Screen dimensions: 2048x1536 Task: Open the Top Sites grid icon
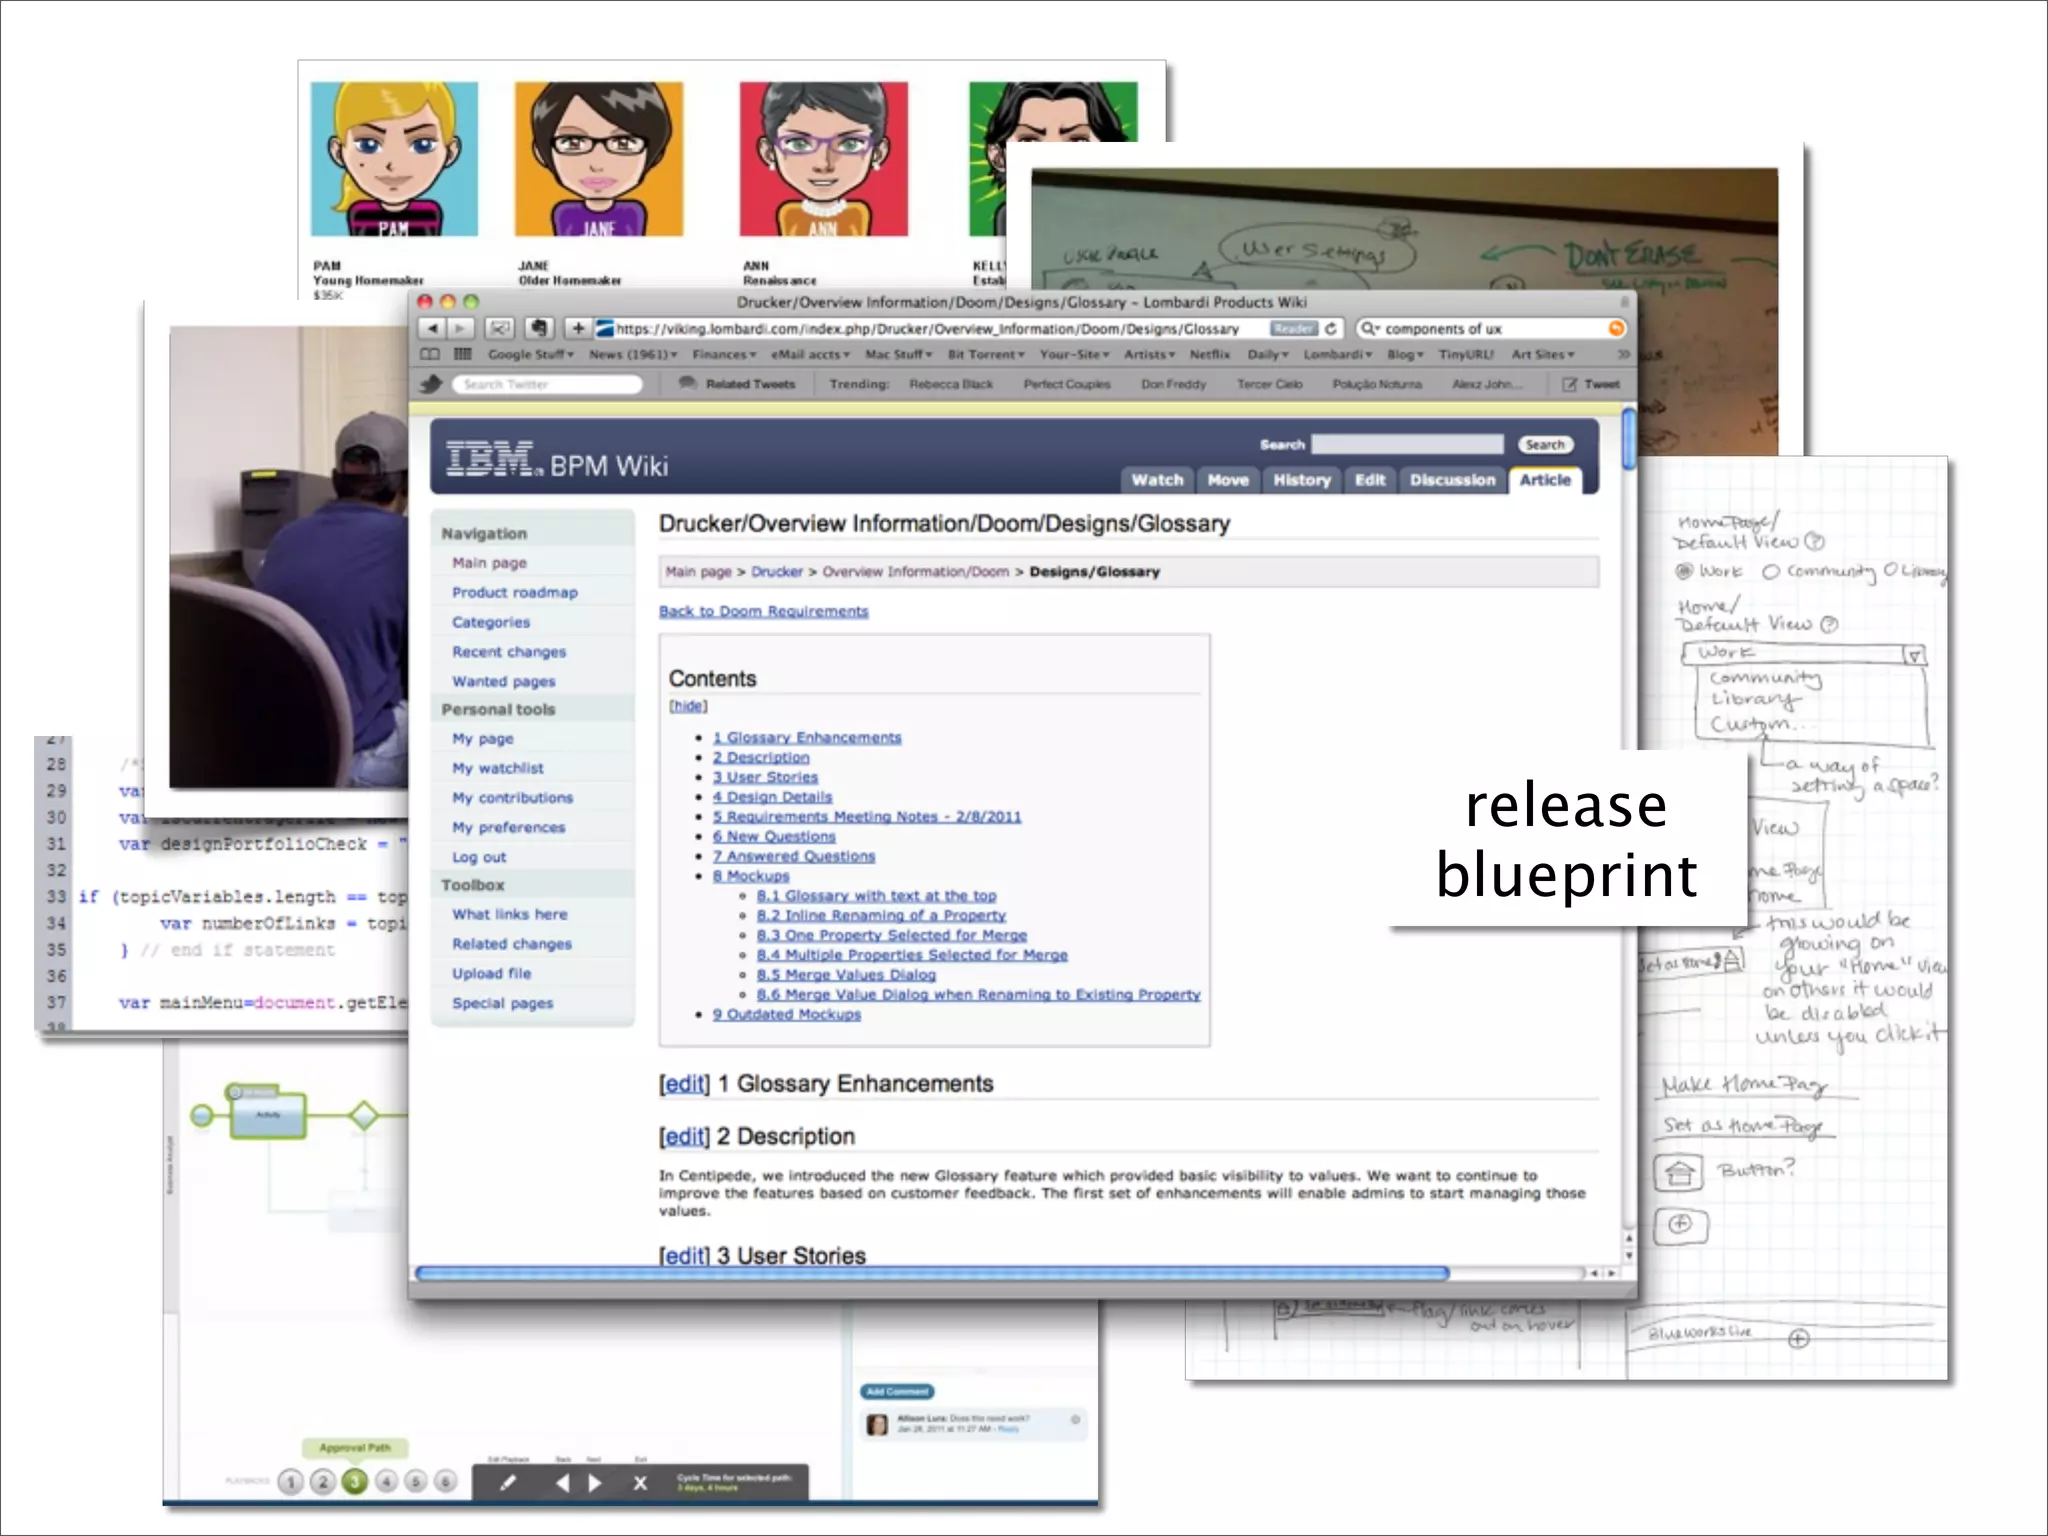click(x=463, y=354)
